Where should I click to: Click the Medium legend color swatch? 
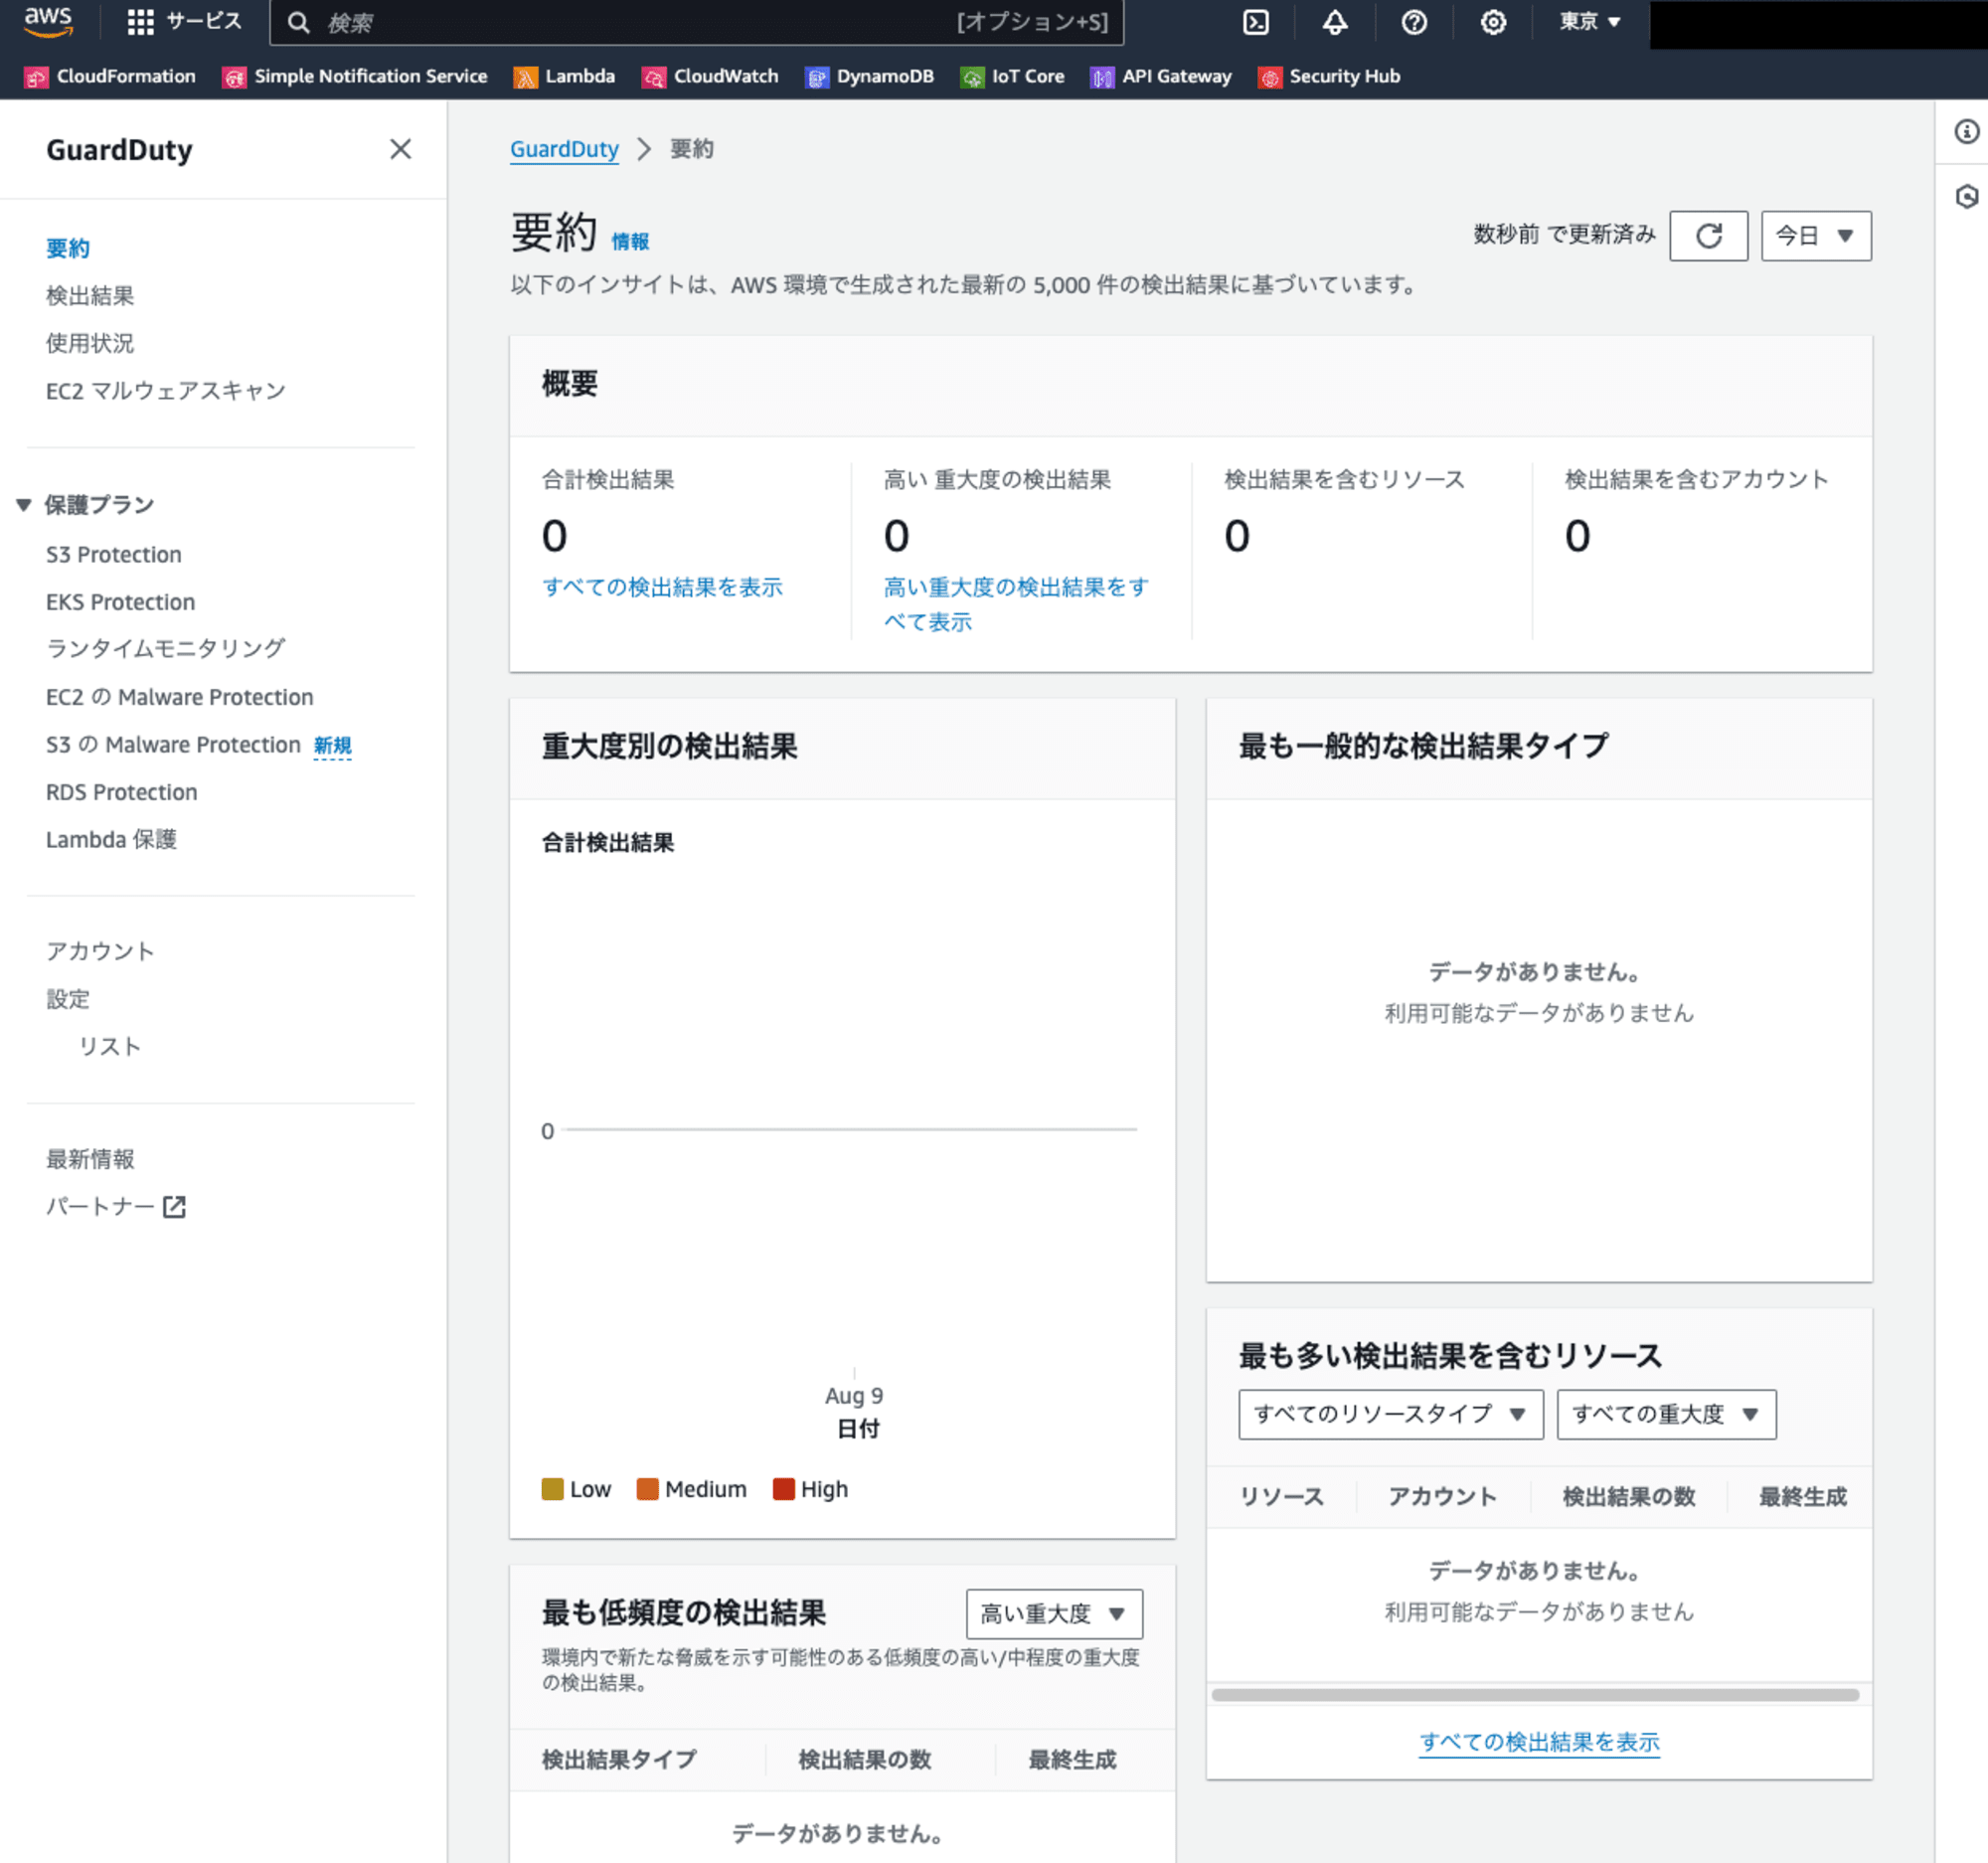[x=647, y=1489]
